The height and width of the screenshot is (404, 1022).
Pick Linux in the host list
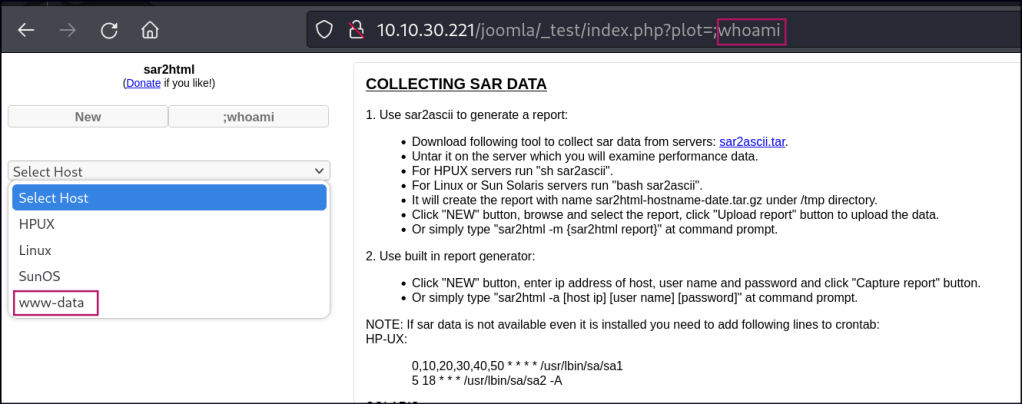(35, 250)
